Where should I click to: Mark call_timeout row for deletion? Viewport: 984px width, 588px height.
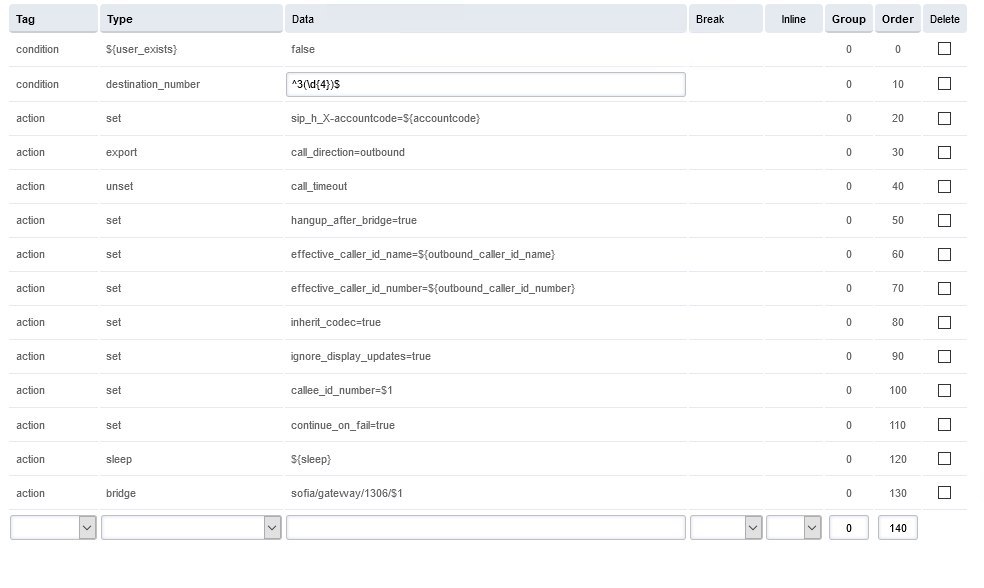point(944,186)
